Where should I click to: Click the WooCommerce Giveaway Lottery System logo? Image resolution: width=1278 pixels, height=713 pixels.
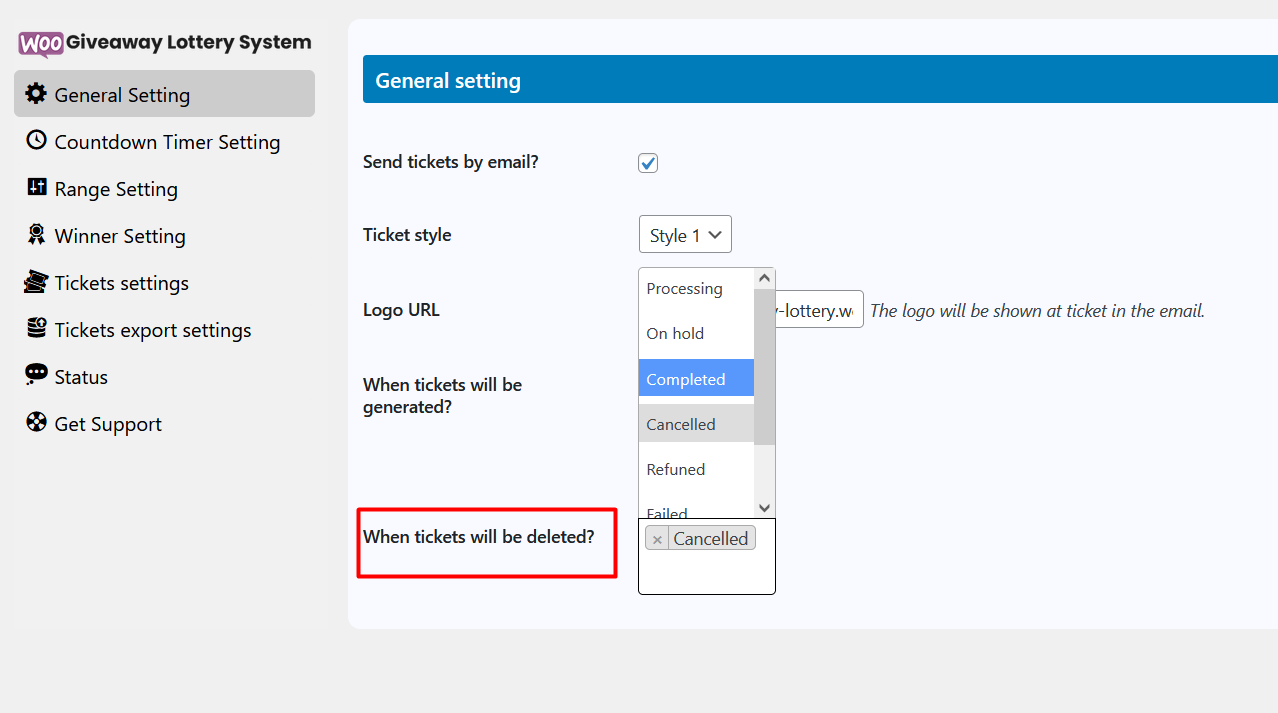165,43
